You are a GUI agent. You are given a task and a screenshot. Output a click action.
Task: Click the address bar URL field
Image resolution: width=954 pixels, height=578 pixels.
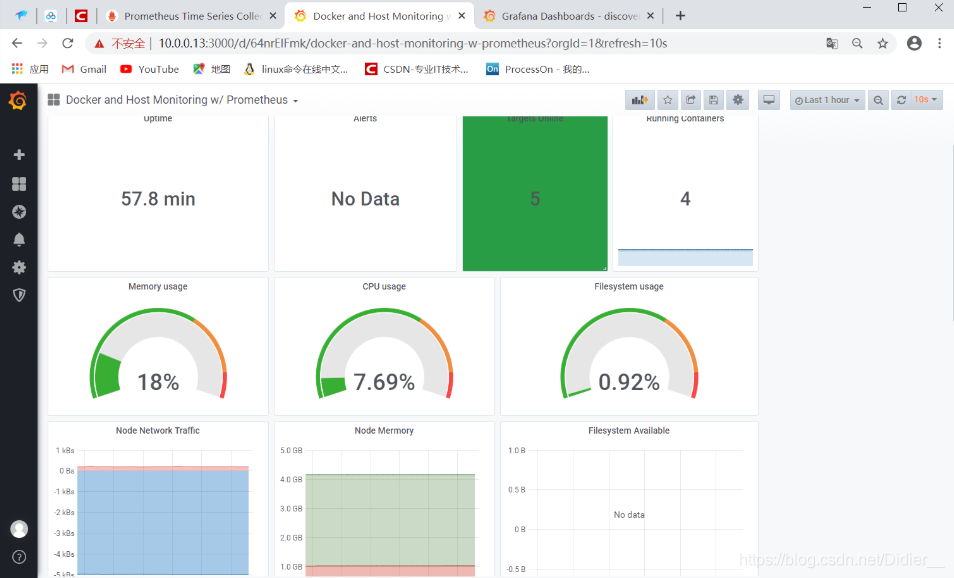(413, 43)
